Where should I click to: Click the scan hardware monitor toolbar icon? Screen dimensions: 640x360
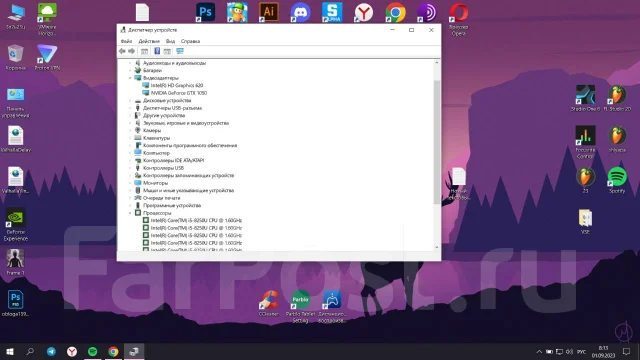coord(180,51)
